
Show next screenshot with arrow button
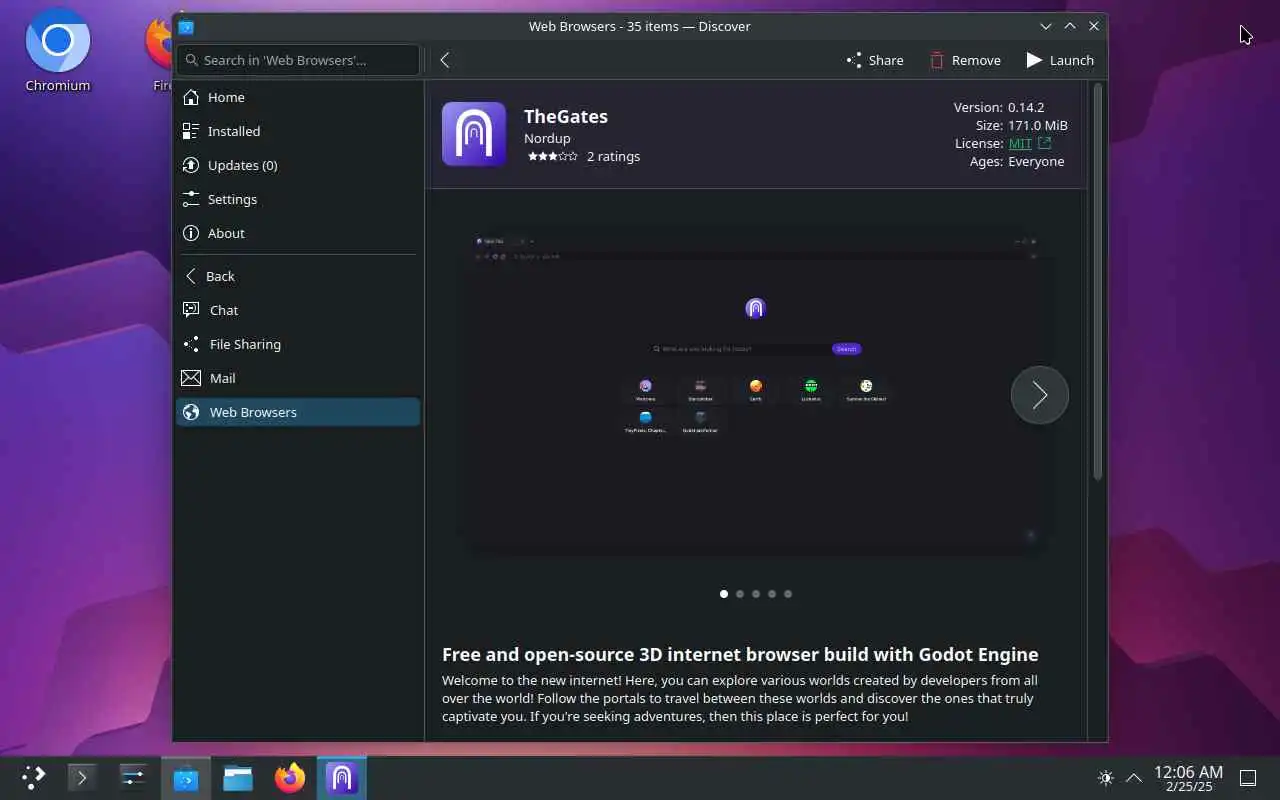coord(1040,395)
